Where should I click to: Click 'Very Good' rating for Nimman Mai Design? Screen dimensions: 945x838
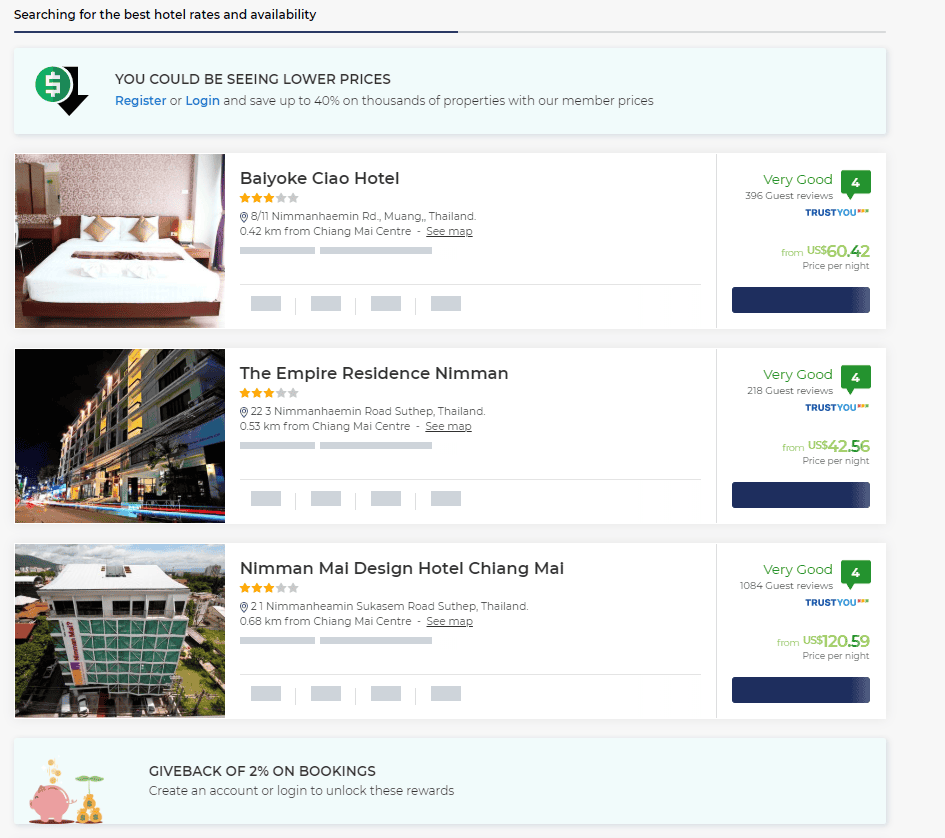(797, 570)
